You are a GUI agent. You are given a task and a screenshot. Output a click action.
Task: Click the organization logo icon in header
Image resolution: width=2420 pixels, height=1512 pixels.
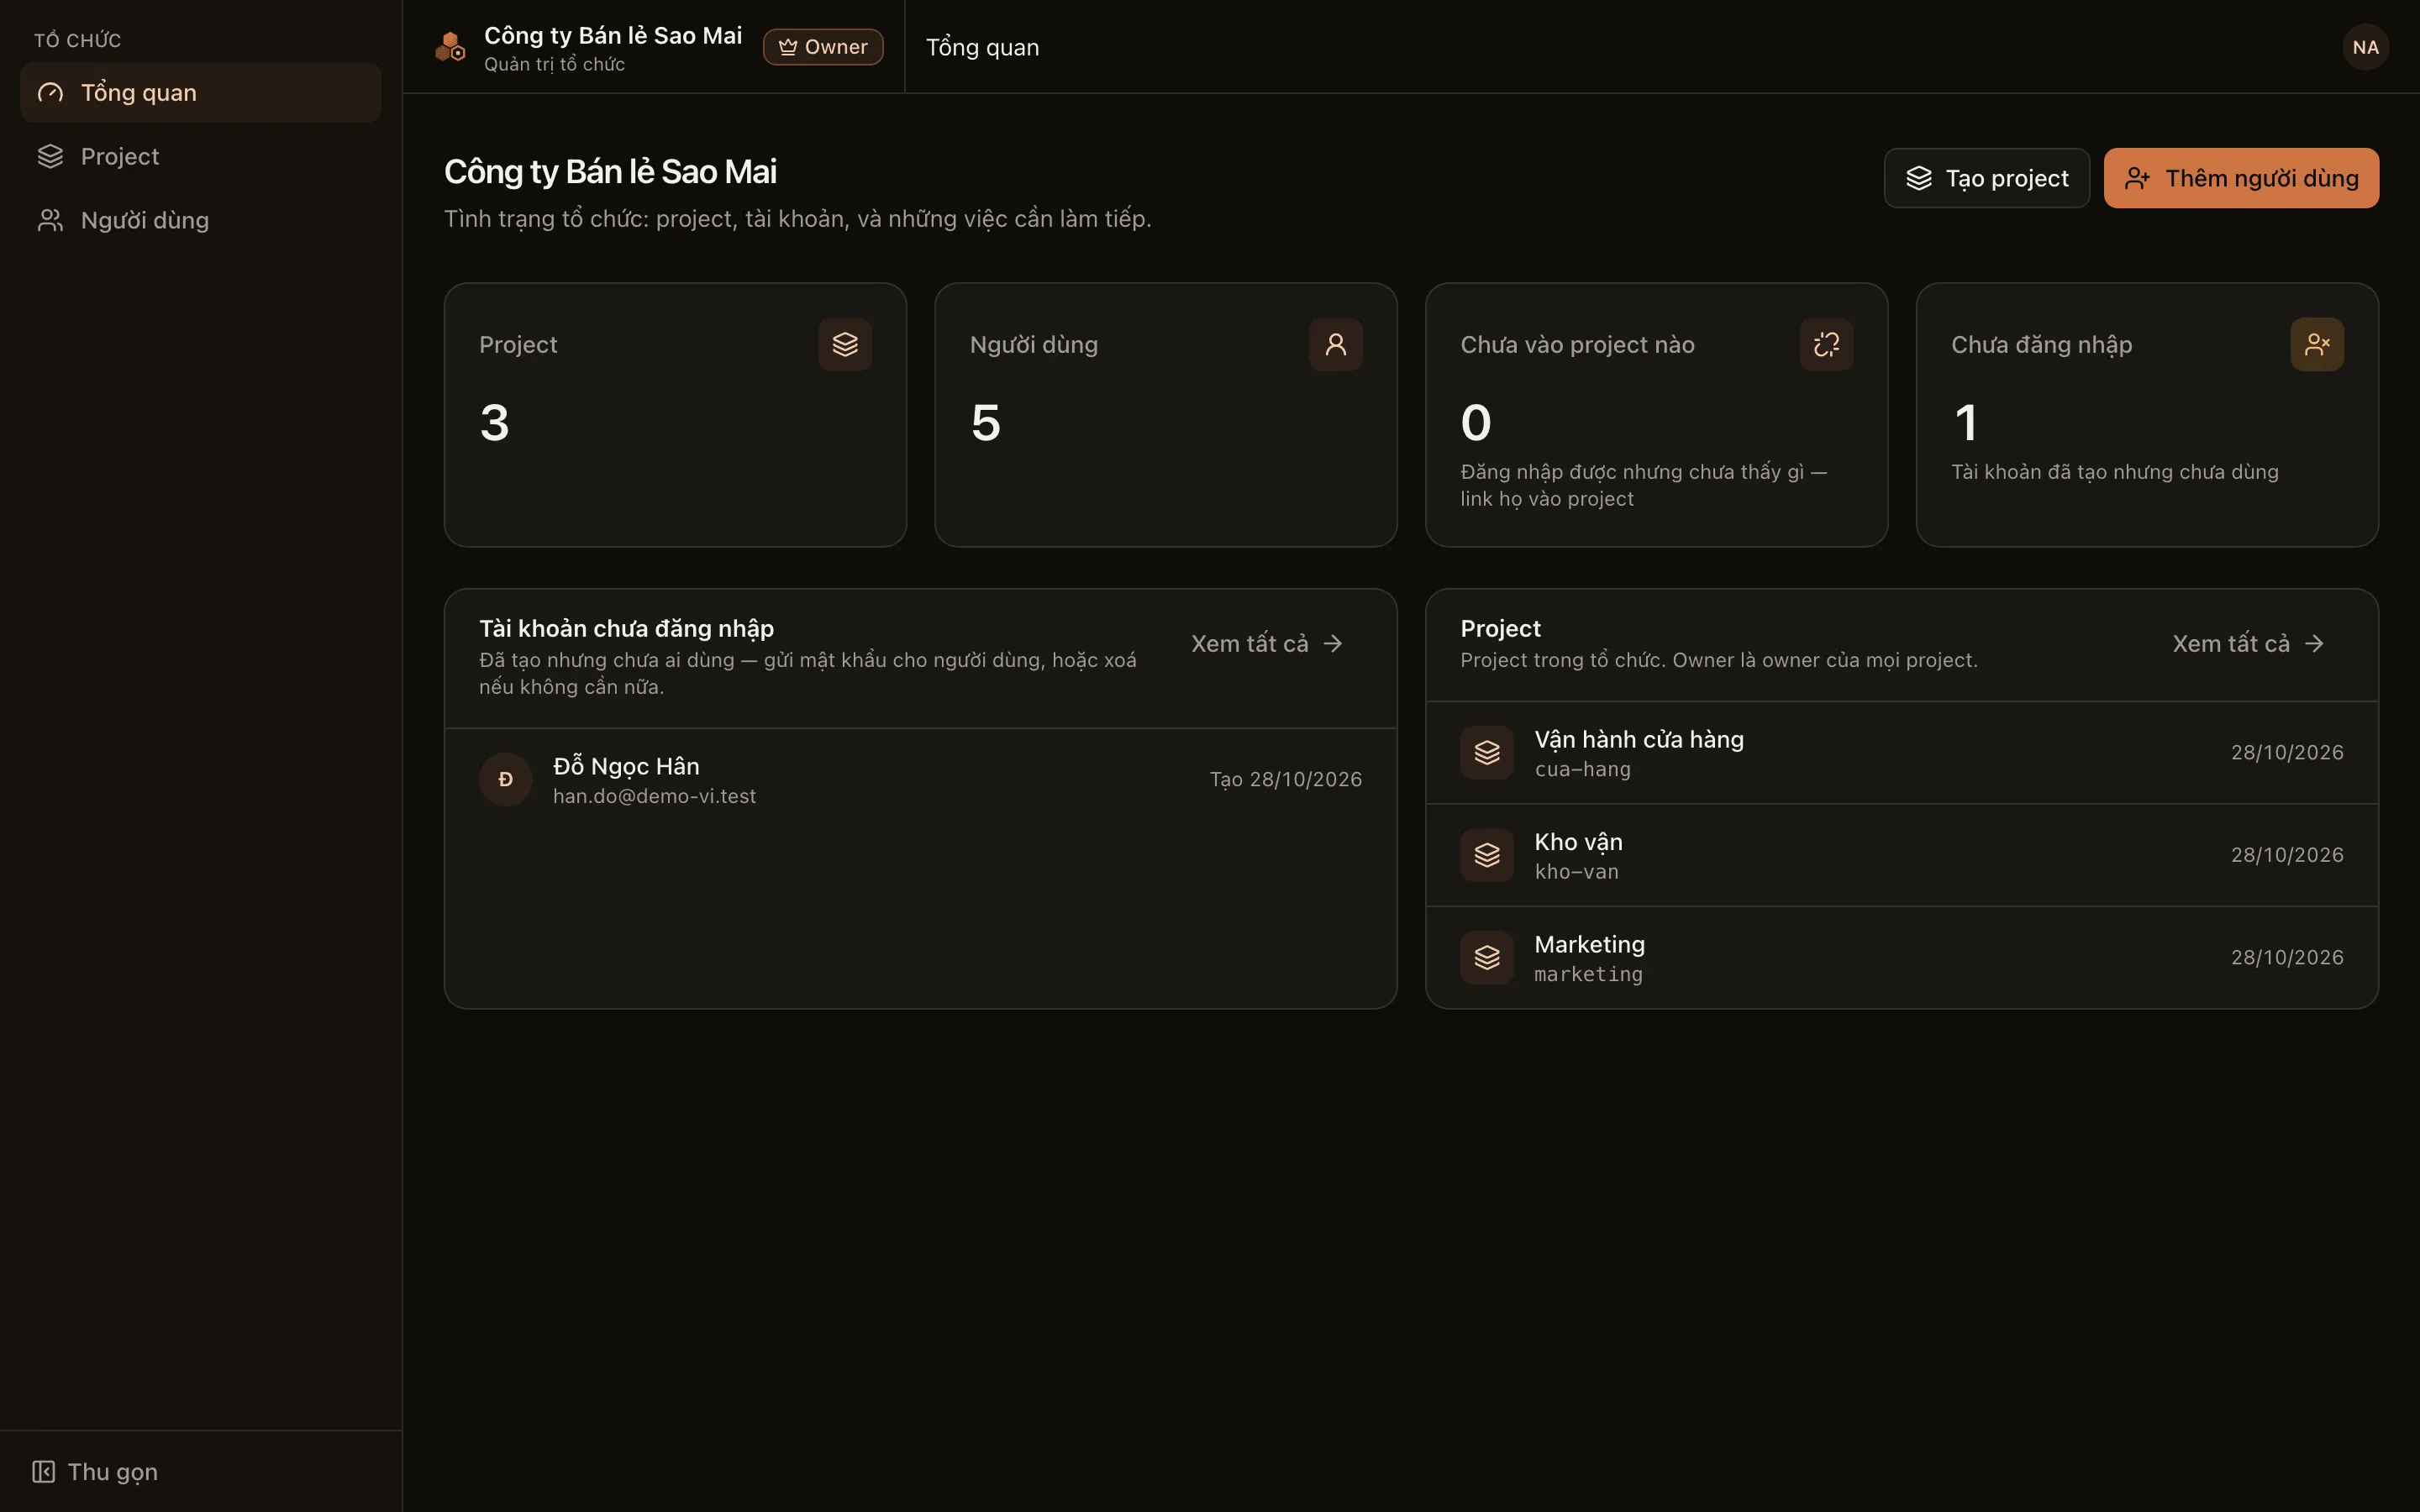pos(450,47)
